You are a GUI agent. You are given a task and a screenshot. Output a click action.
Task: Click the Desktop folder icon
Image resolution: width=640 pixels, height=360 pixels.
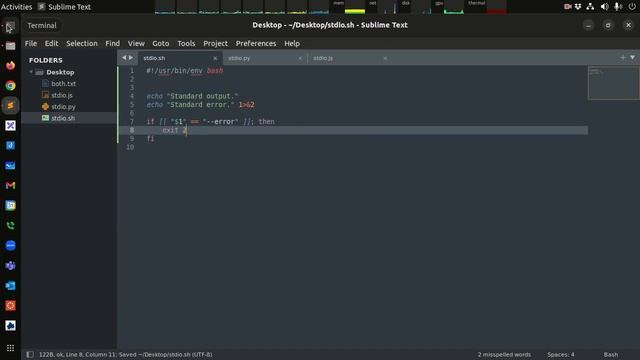coord(39,72)
